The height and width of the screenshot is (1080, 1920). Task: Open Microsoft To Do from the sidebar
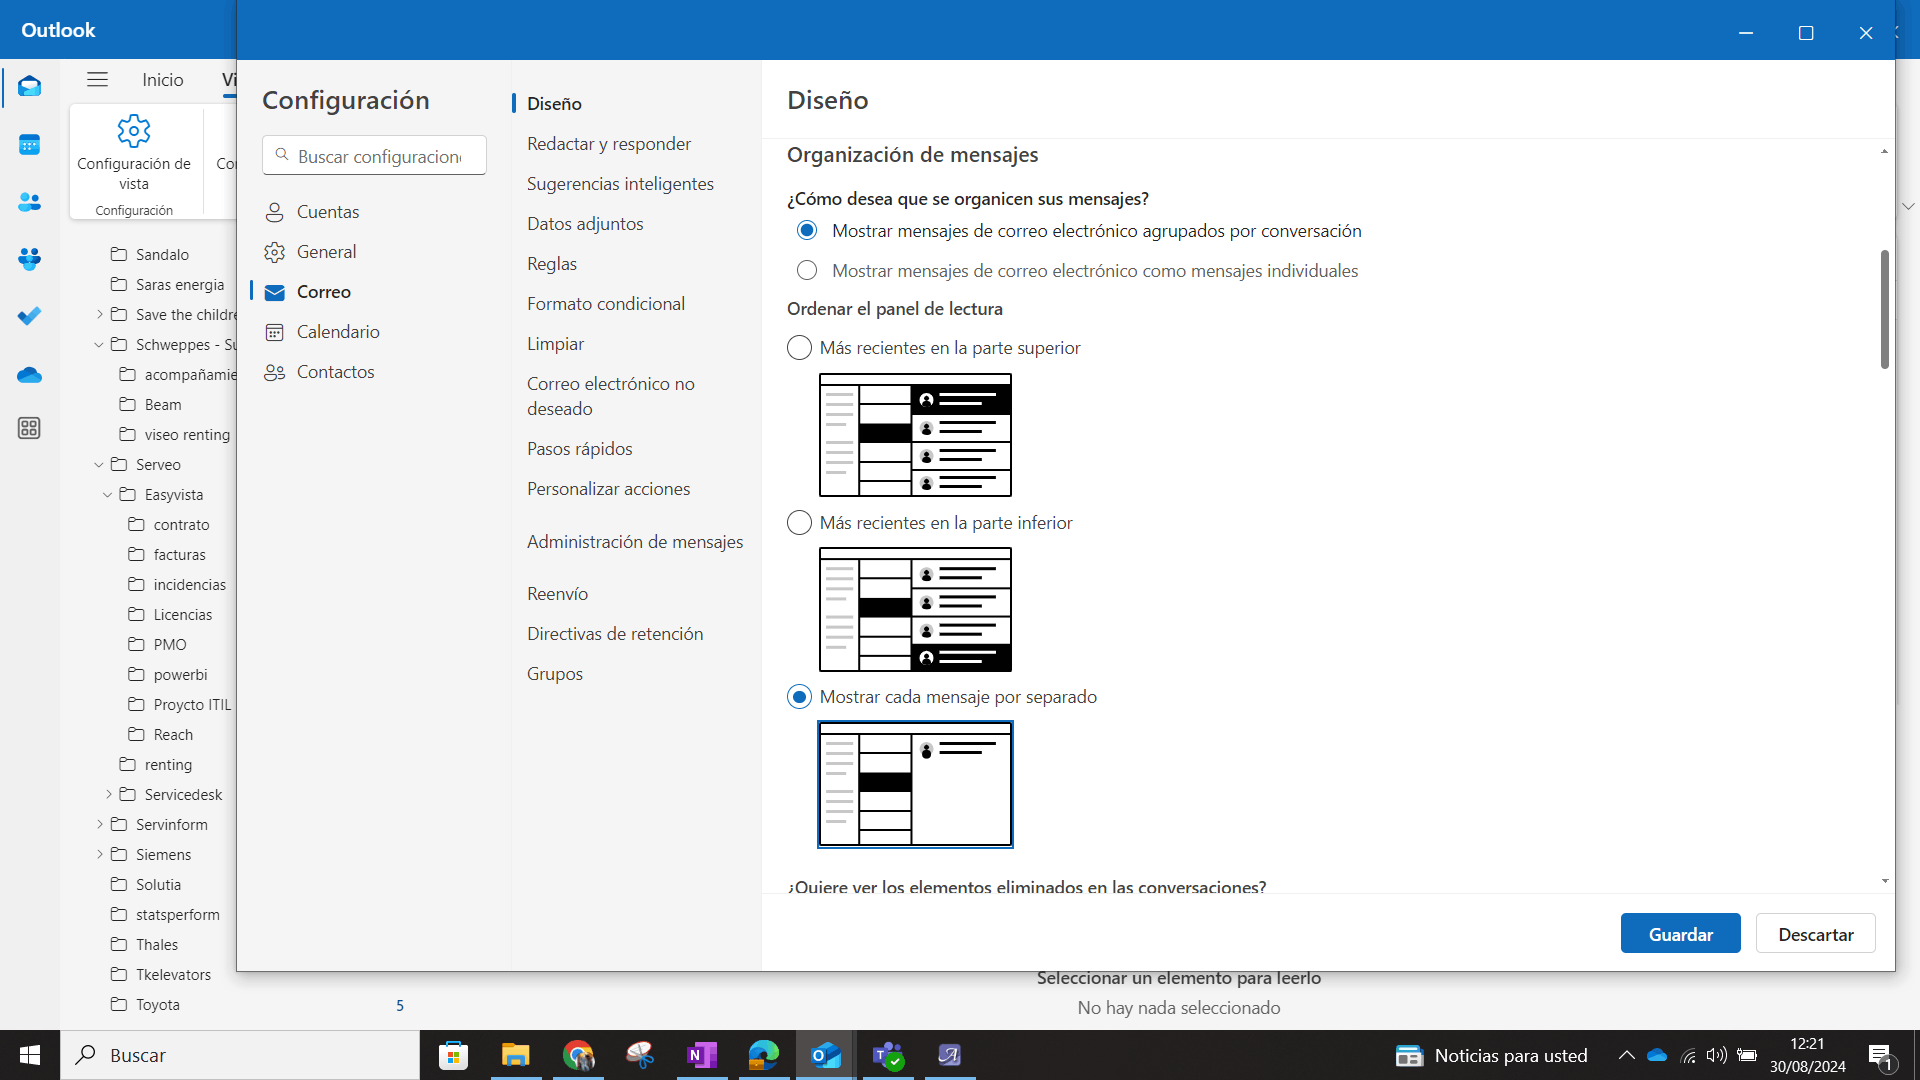coord(29,316)
